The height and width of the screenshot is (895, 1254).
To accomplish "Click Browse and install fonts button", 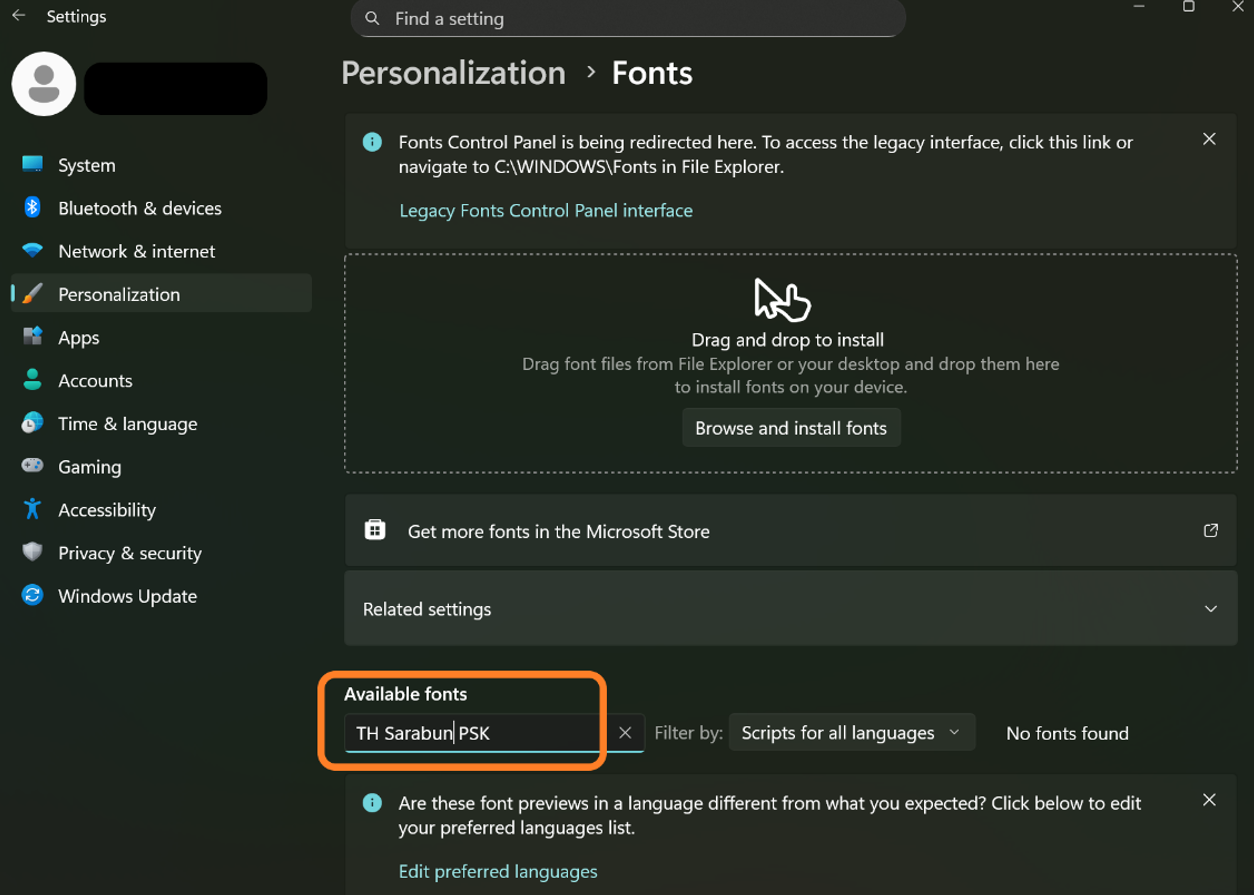I will tap(791, 428).
